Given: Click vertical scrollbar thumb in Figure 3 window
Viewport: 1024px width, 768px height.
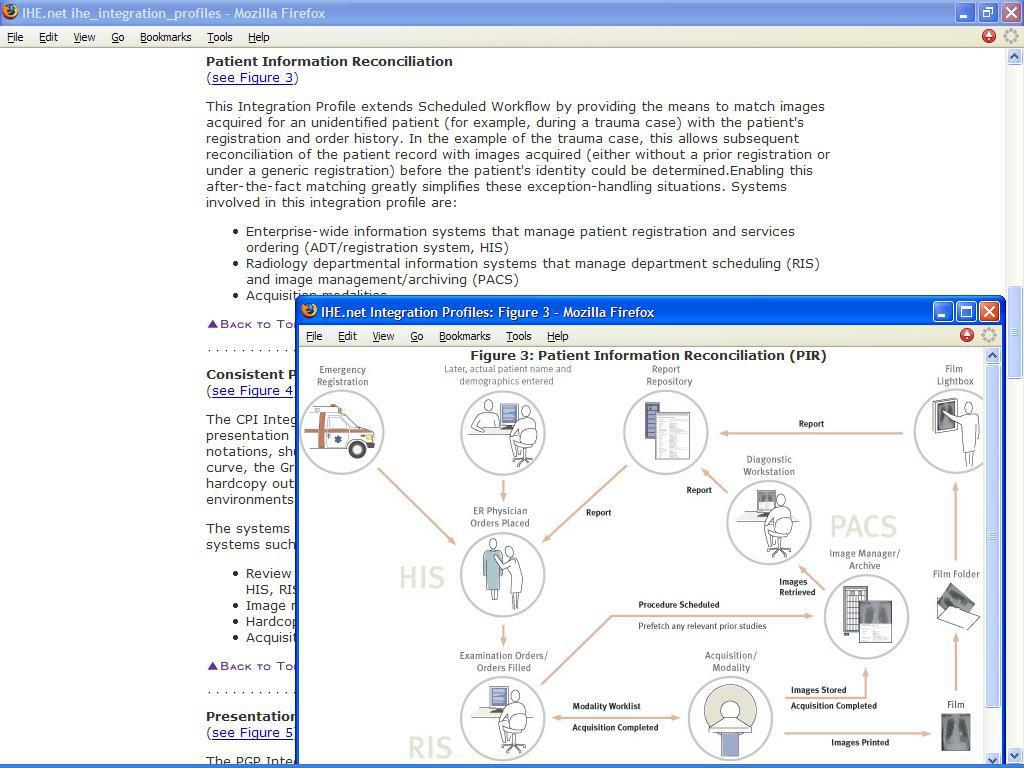Looking at the screenshot, I should (x=992, y=536).
